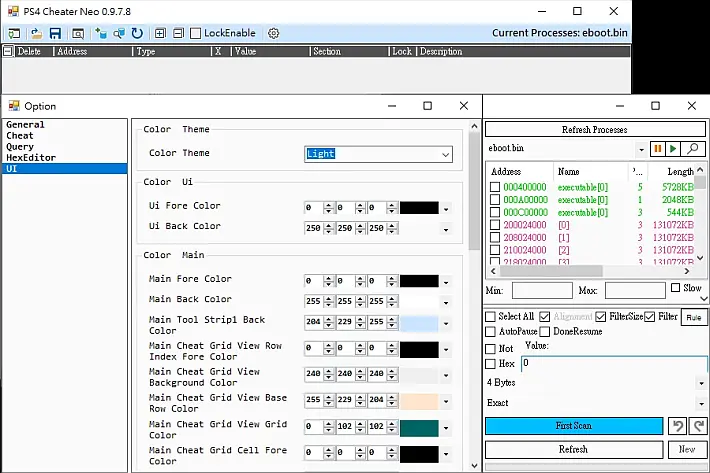Click the Min input field
This screenshot has height=473, width=710.
[542, 291]
